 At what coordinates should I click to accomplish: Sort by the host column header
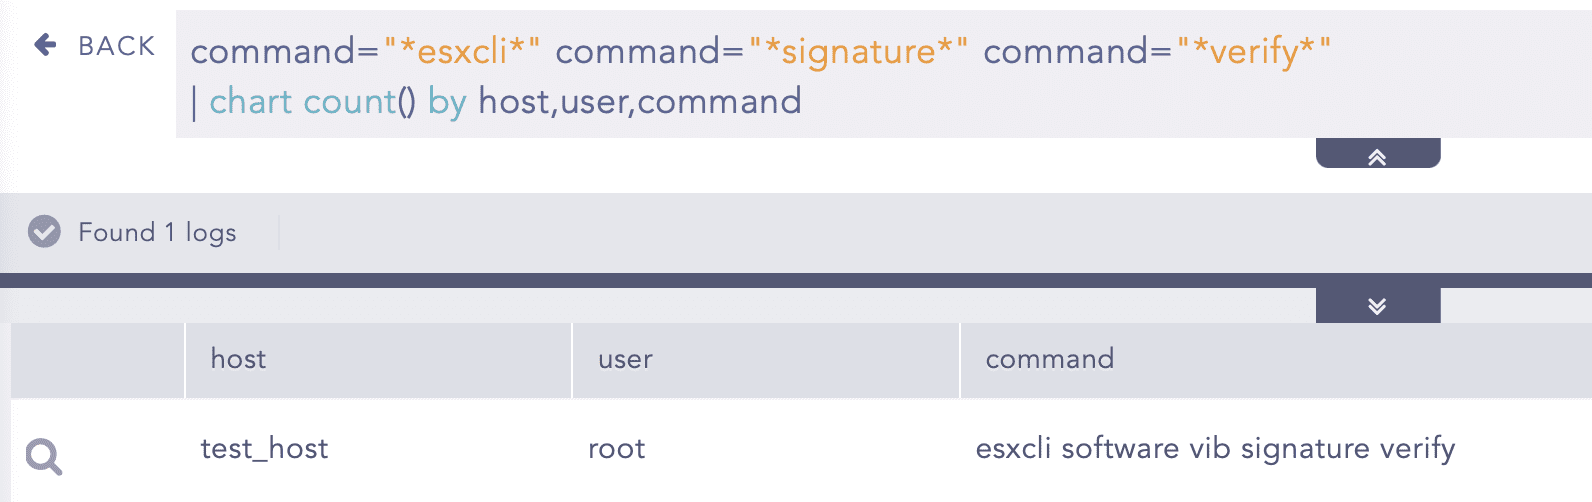coord(238,360)
